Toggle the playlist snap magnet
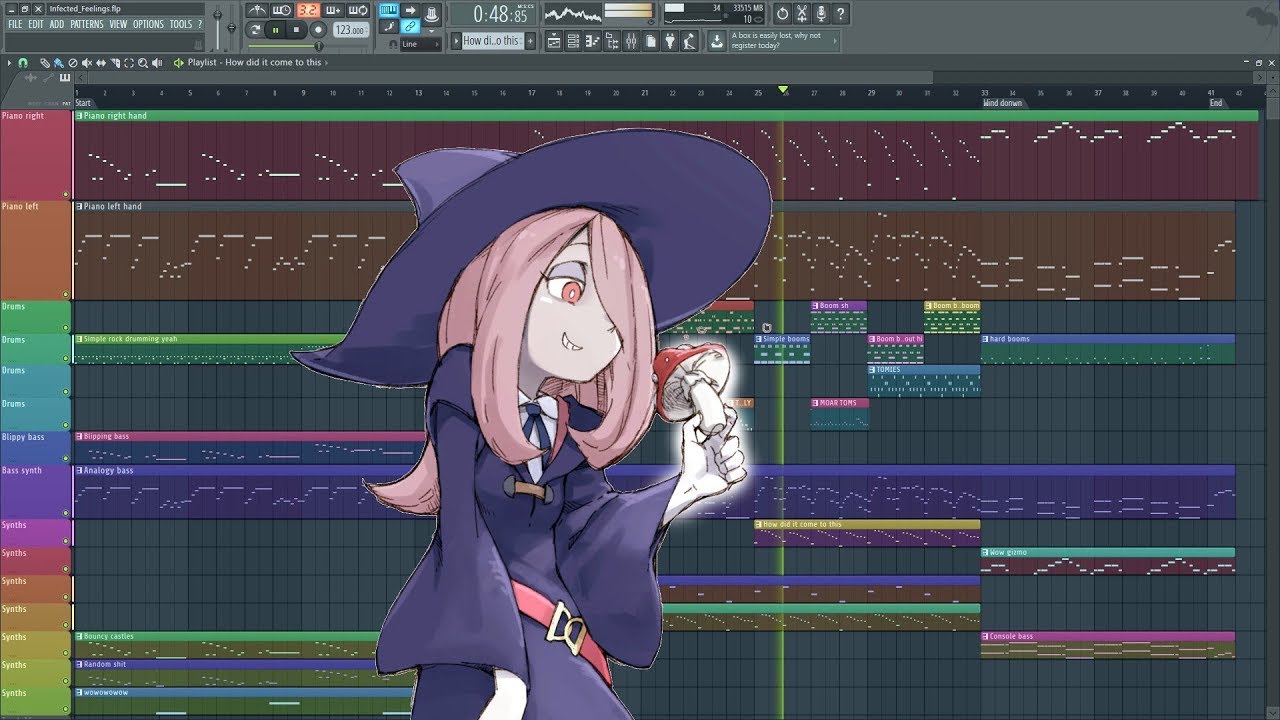The height and width of the screenshot is (720, 1280). [x=23, y=62]
